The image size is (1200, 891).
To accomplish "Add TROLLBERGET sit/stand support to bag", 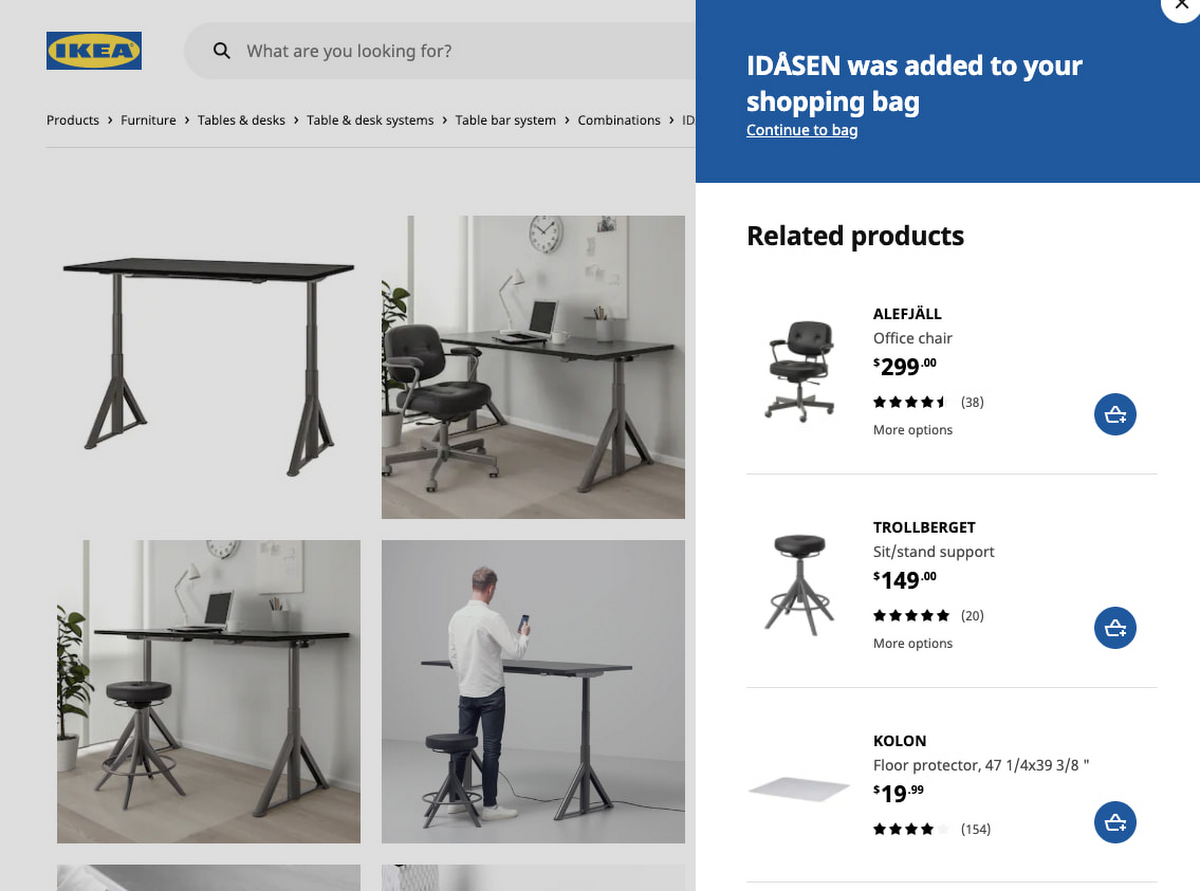I will [1115, 628].
